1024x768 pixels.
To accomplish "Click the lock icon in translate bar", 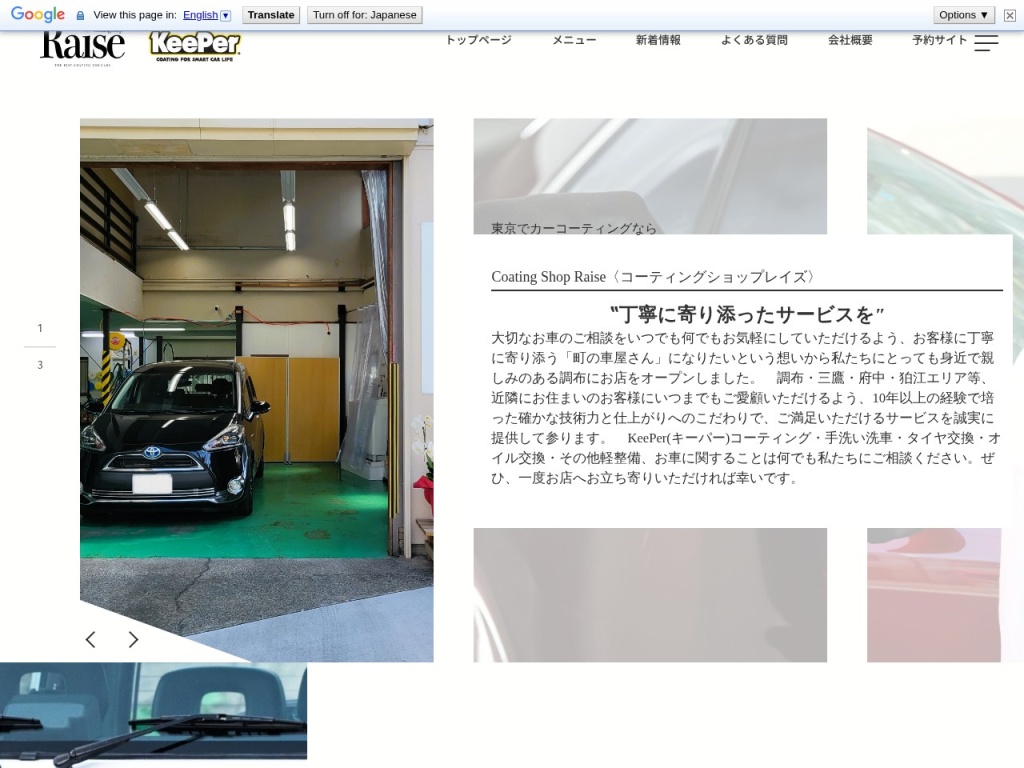I will [80, 15].
